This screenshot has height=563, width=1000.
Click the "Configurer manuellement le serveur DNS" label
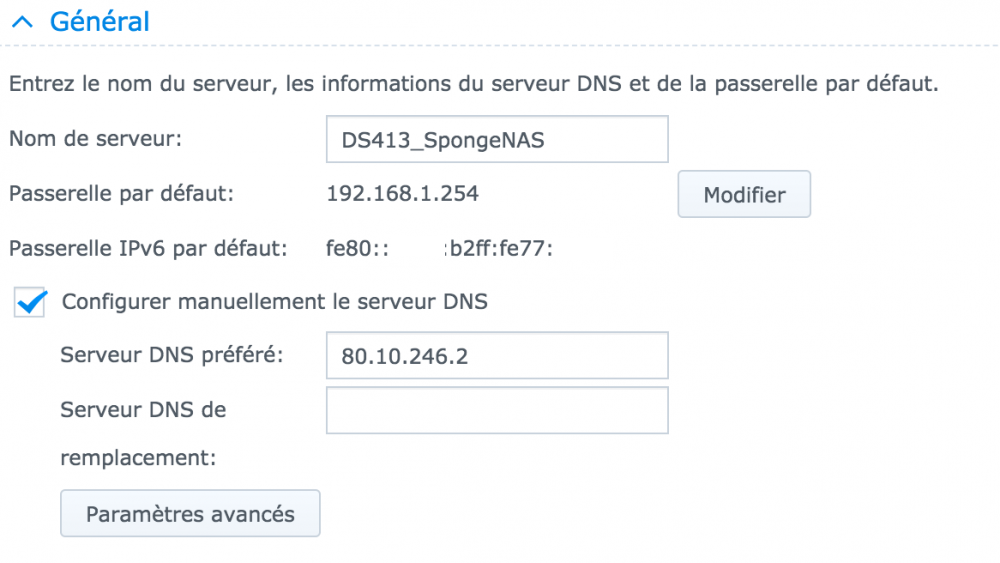pos(274,301)
